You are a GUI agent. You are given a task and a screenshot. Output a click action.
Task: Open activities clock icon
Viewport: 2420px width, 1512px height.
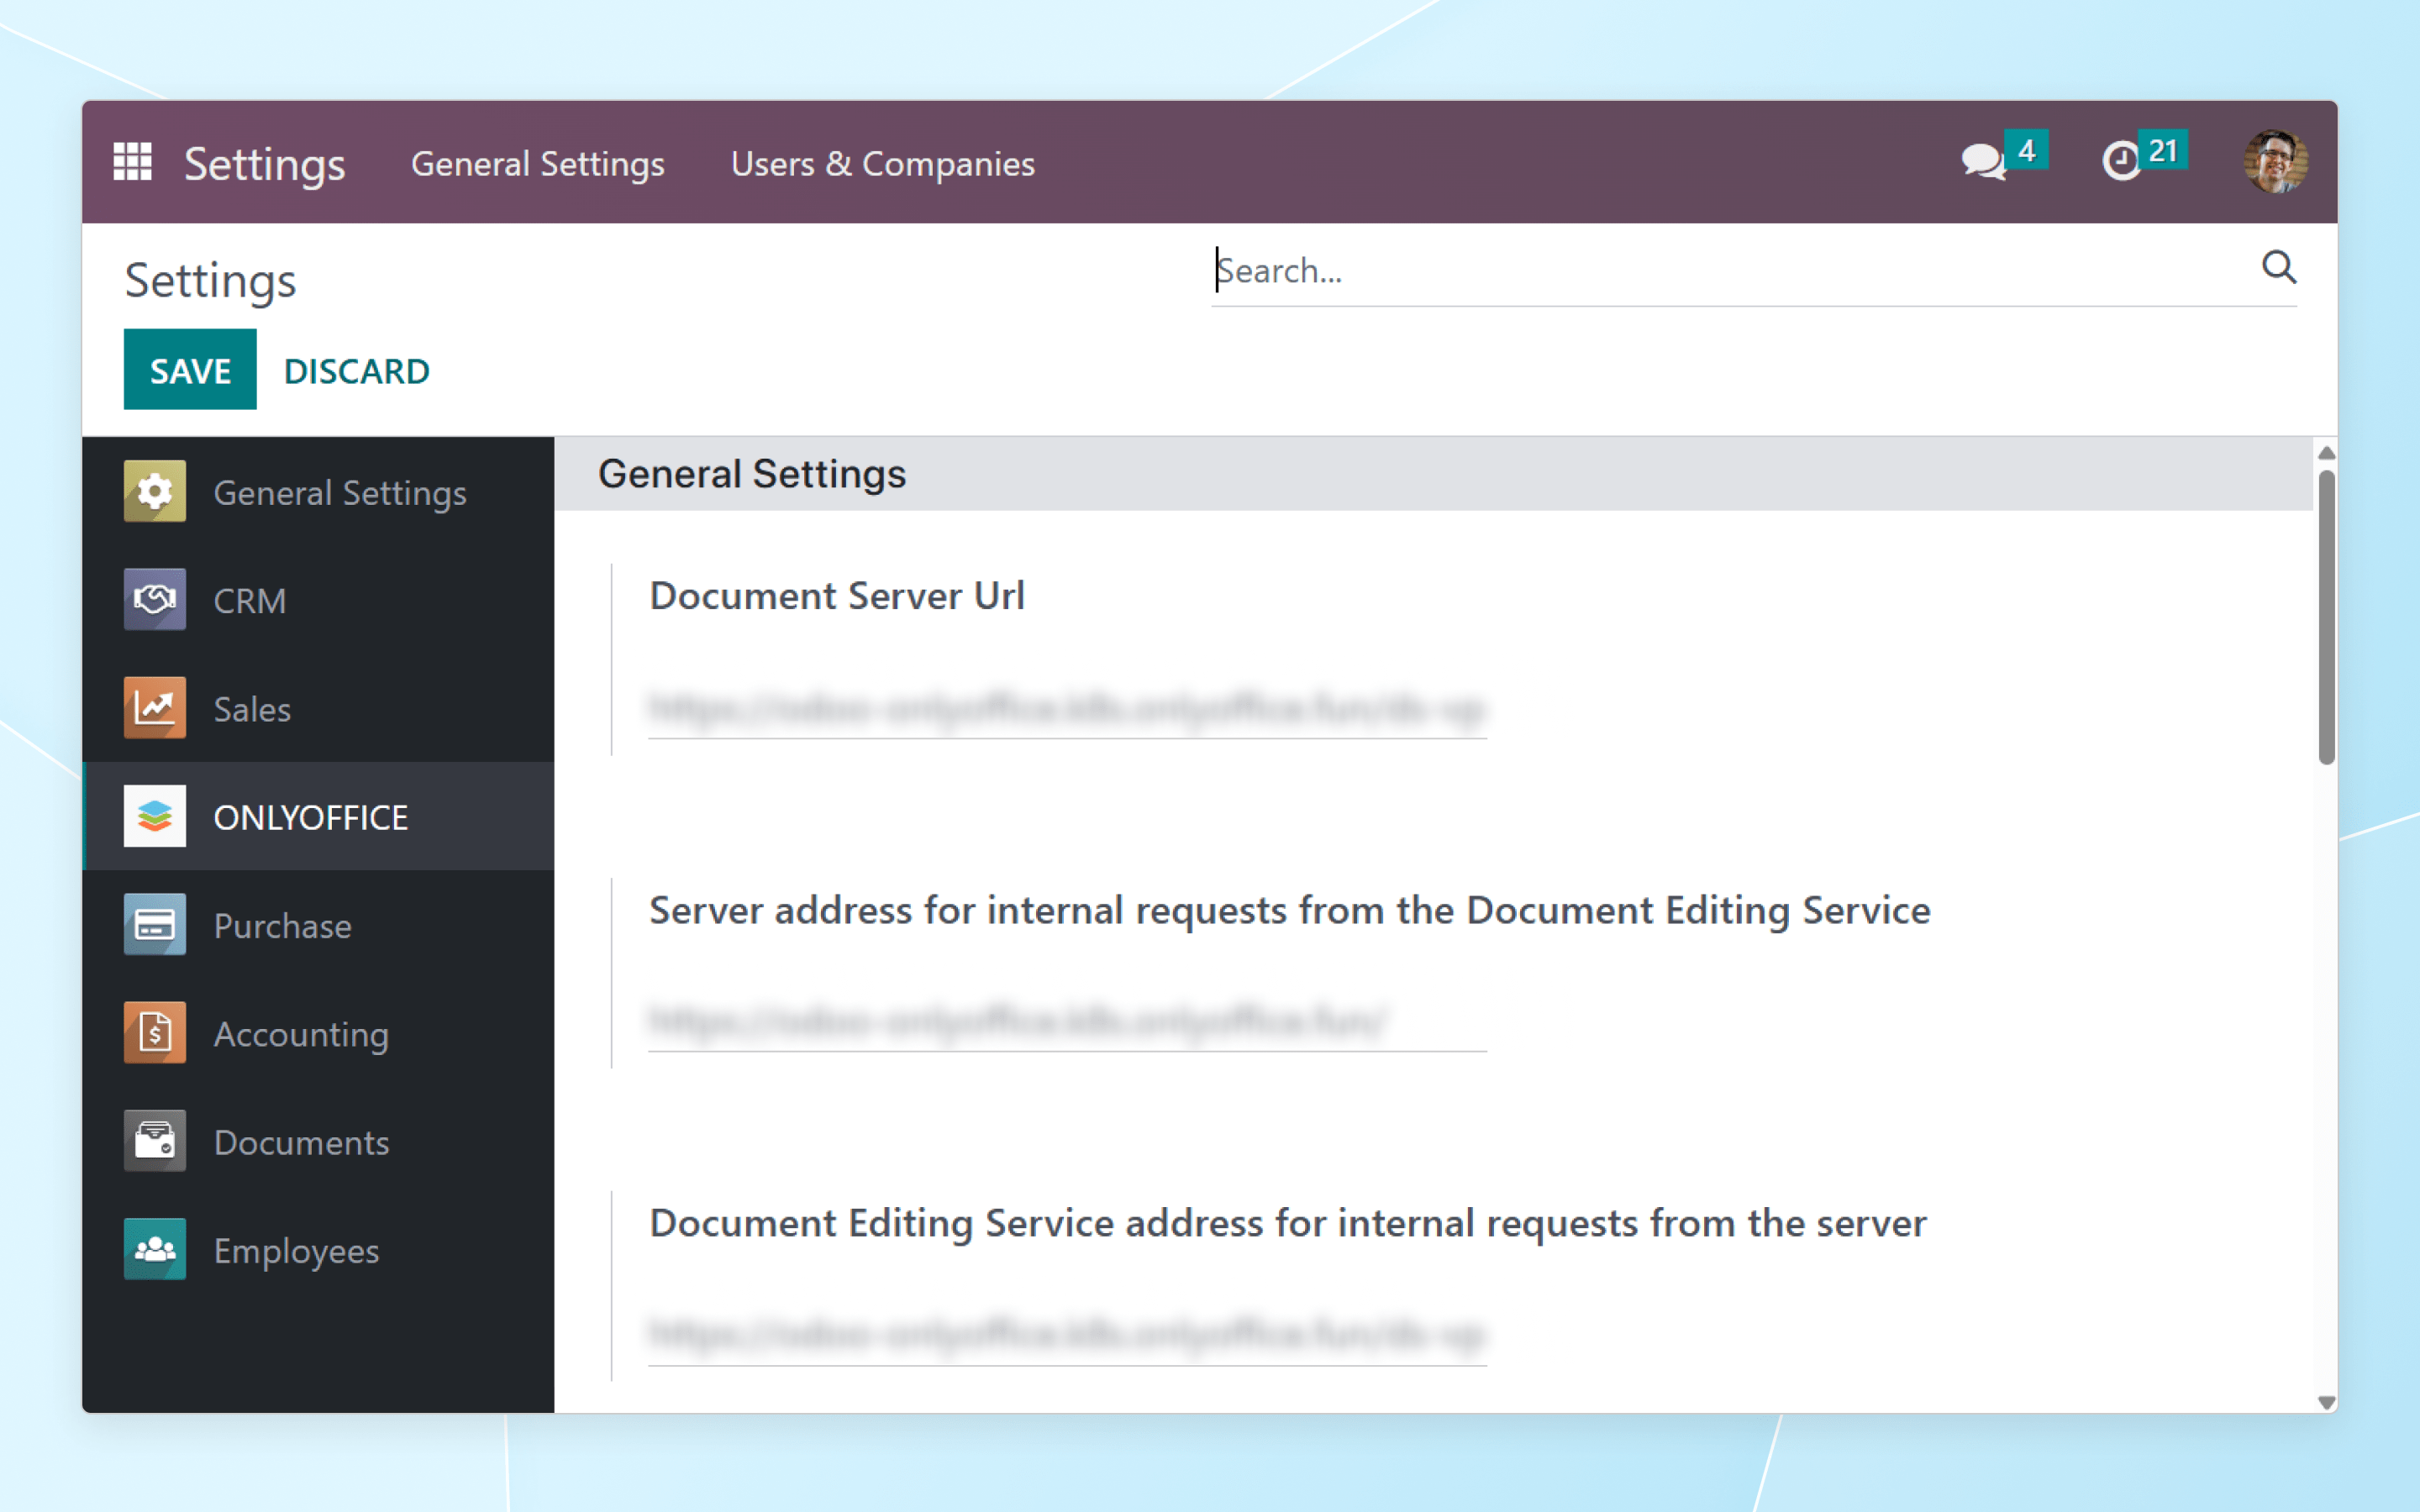click(2121, 161)
